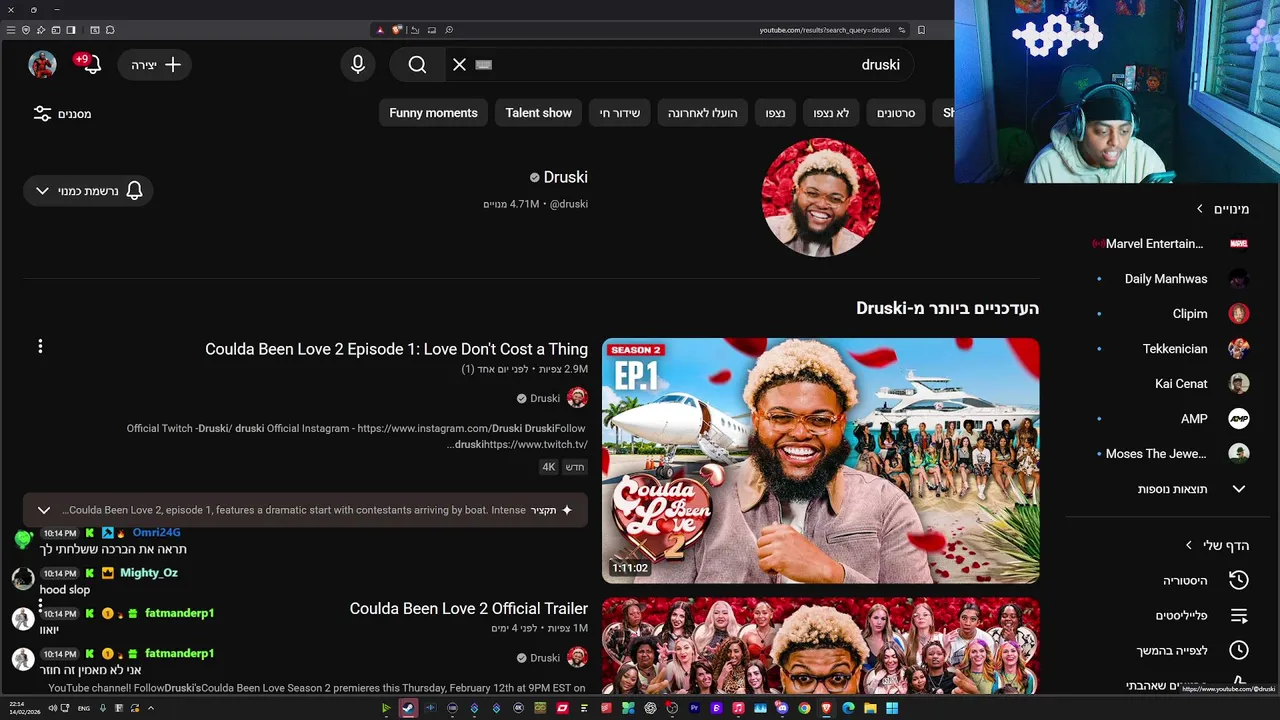Open File Explorer from the taskbar
1280x720 pixels.
[x=870, y=708]
